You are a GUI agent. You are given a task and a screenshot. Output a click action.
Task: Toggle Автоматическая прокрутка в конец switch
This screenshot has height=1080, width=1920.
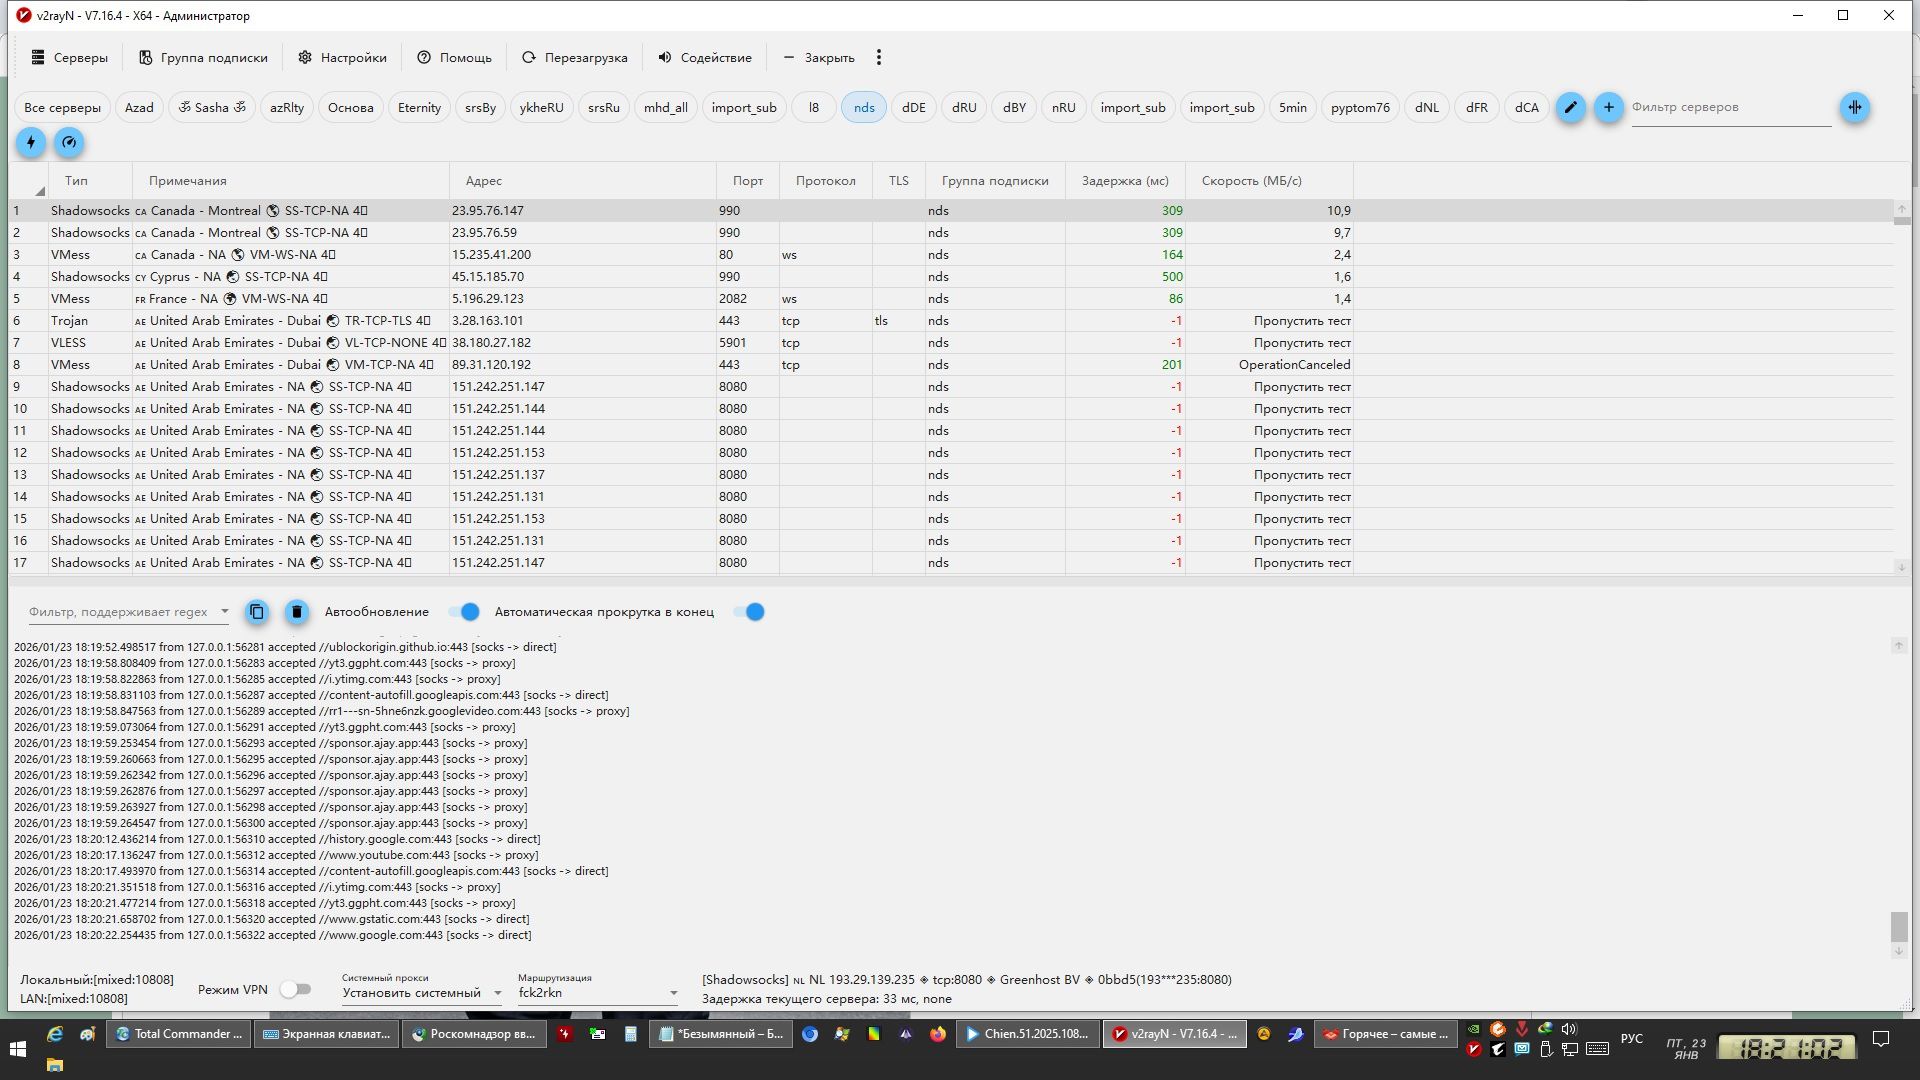[749, 612]
